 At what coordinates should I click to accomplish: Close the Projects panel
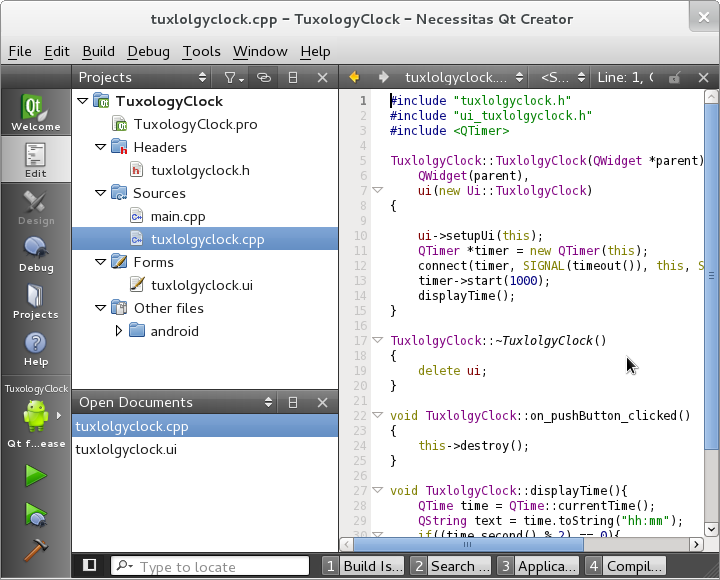[322, 78]
